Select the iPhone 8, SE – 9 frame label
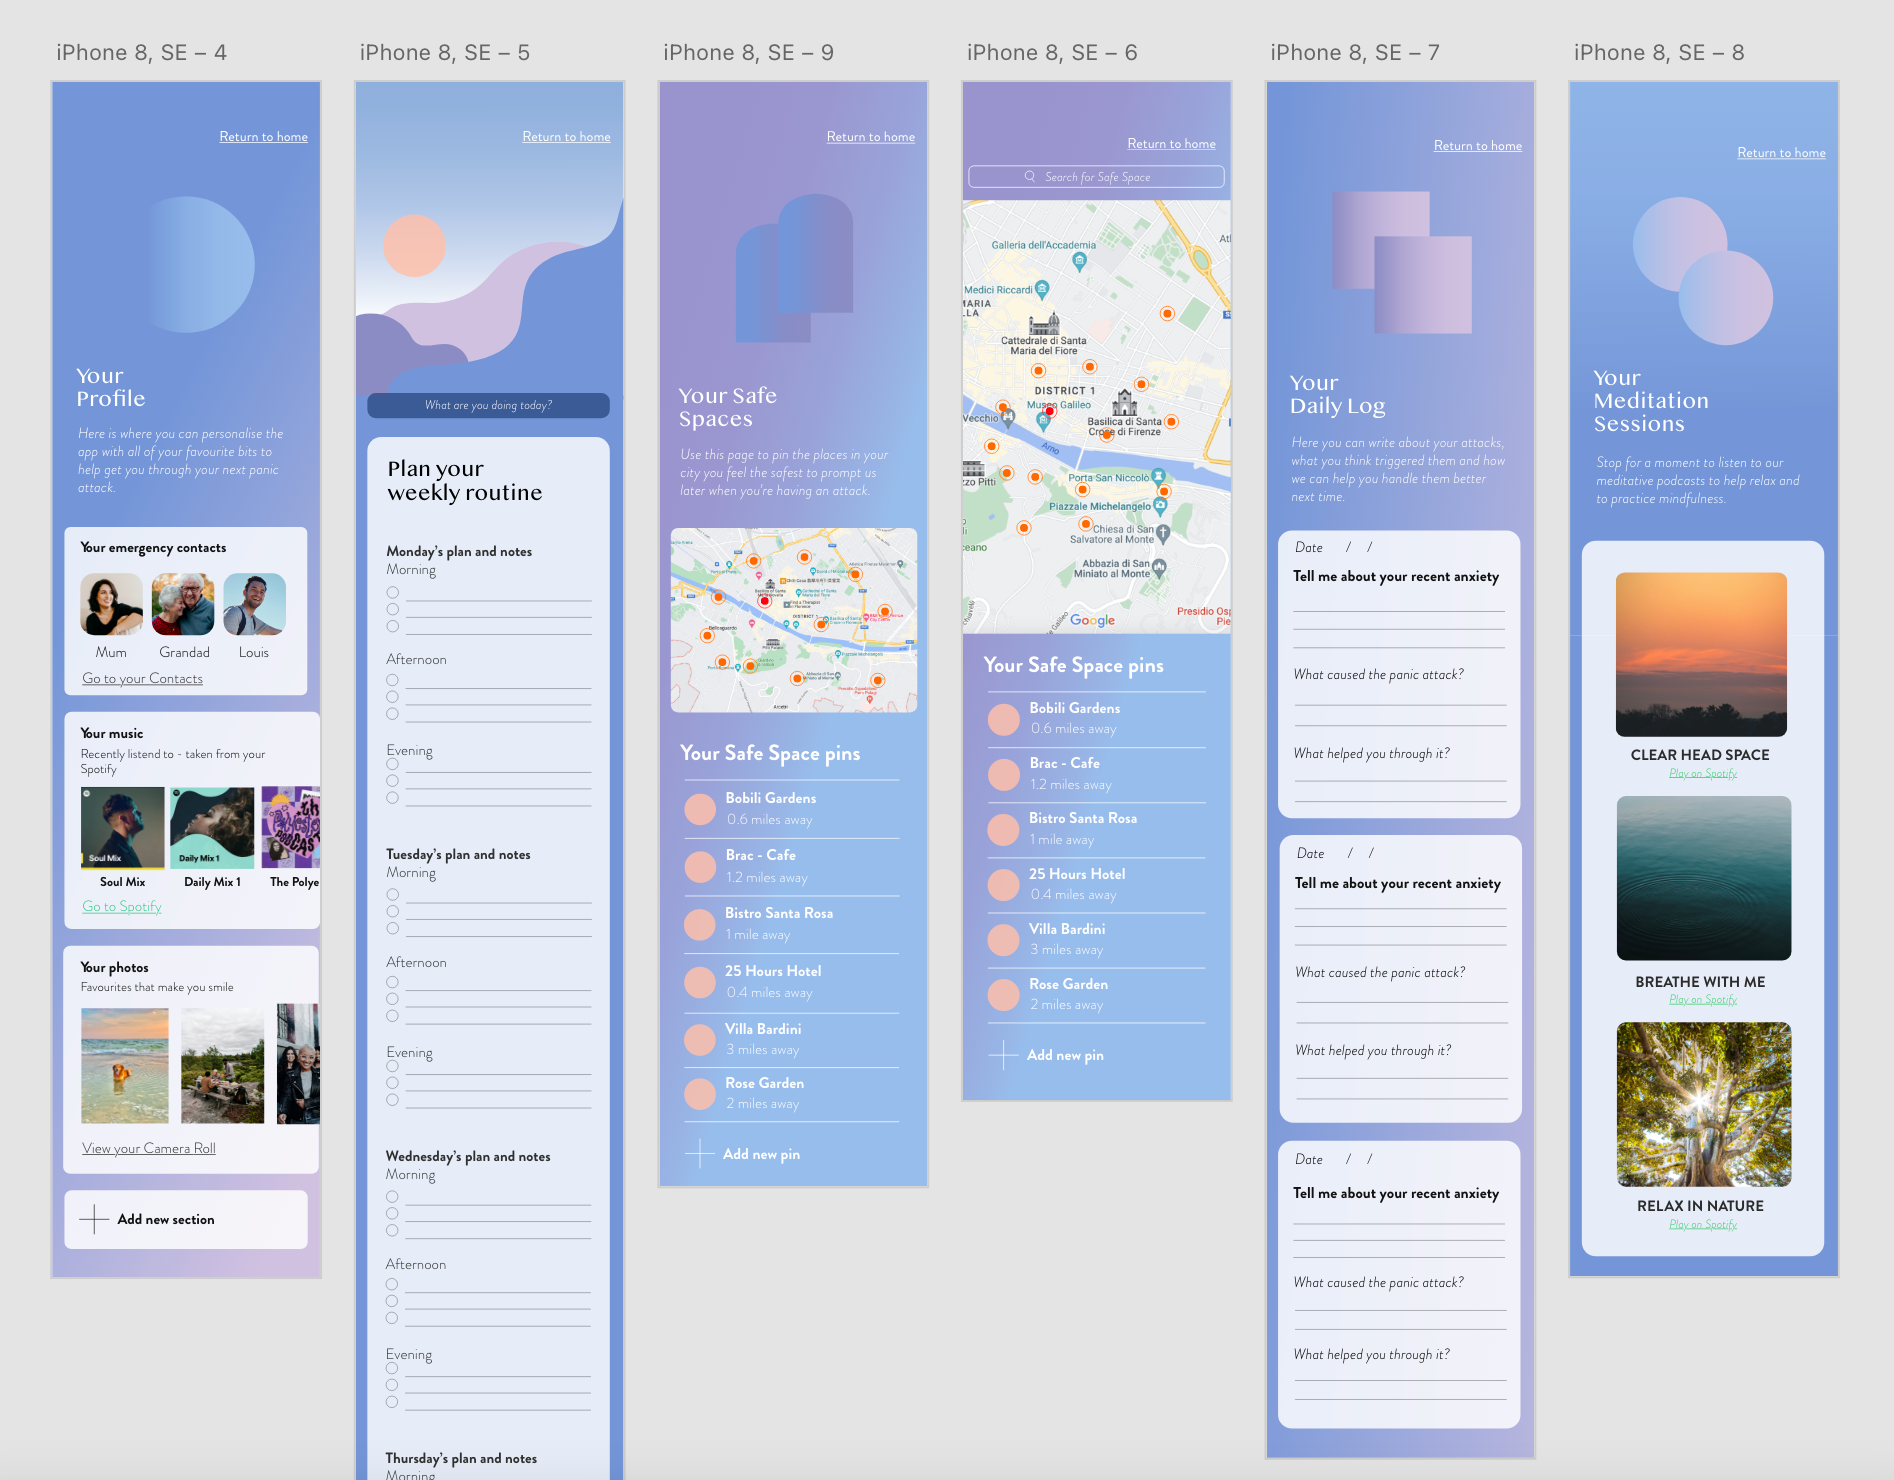 748,53
